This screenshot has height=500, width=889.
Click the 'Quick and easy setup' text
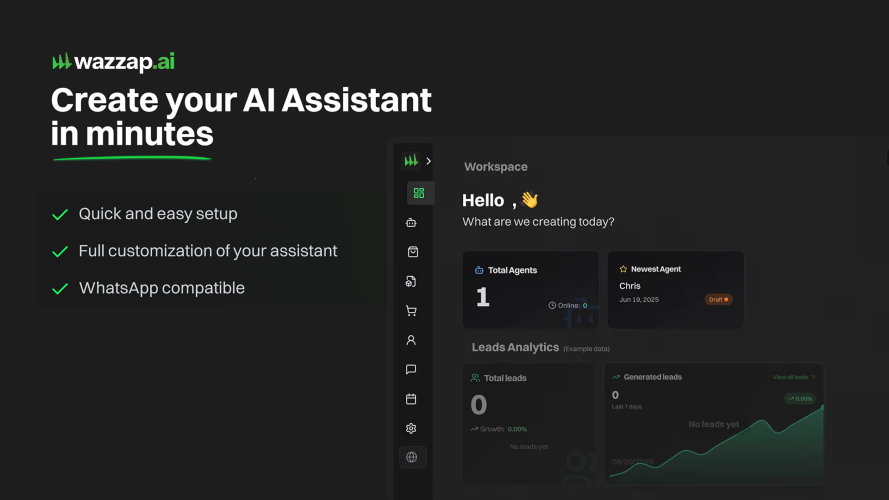158,214
